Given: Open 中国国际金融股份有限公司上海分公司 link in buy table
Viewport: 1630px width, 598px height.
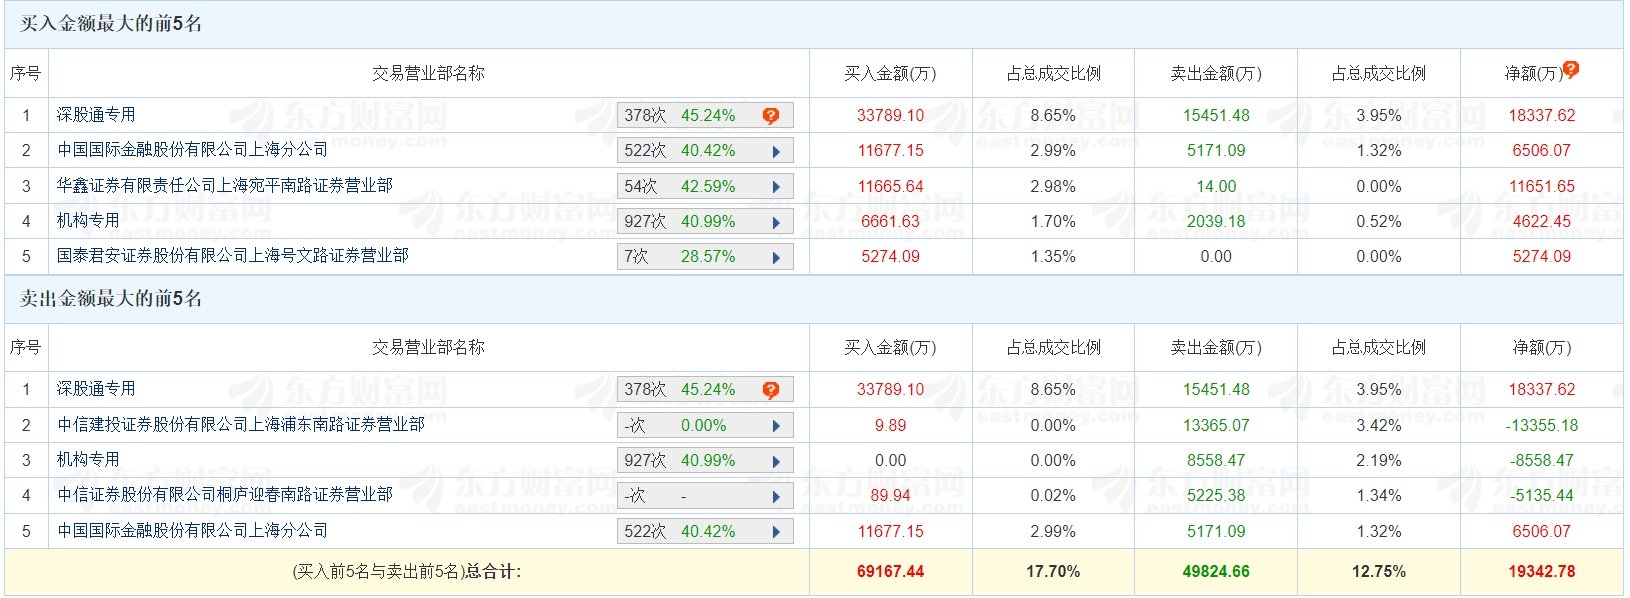Looking at the screenshot, I should pos(192,150).
